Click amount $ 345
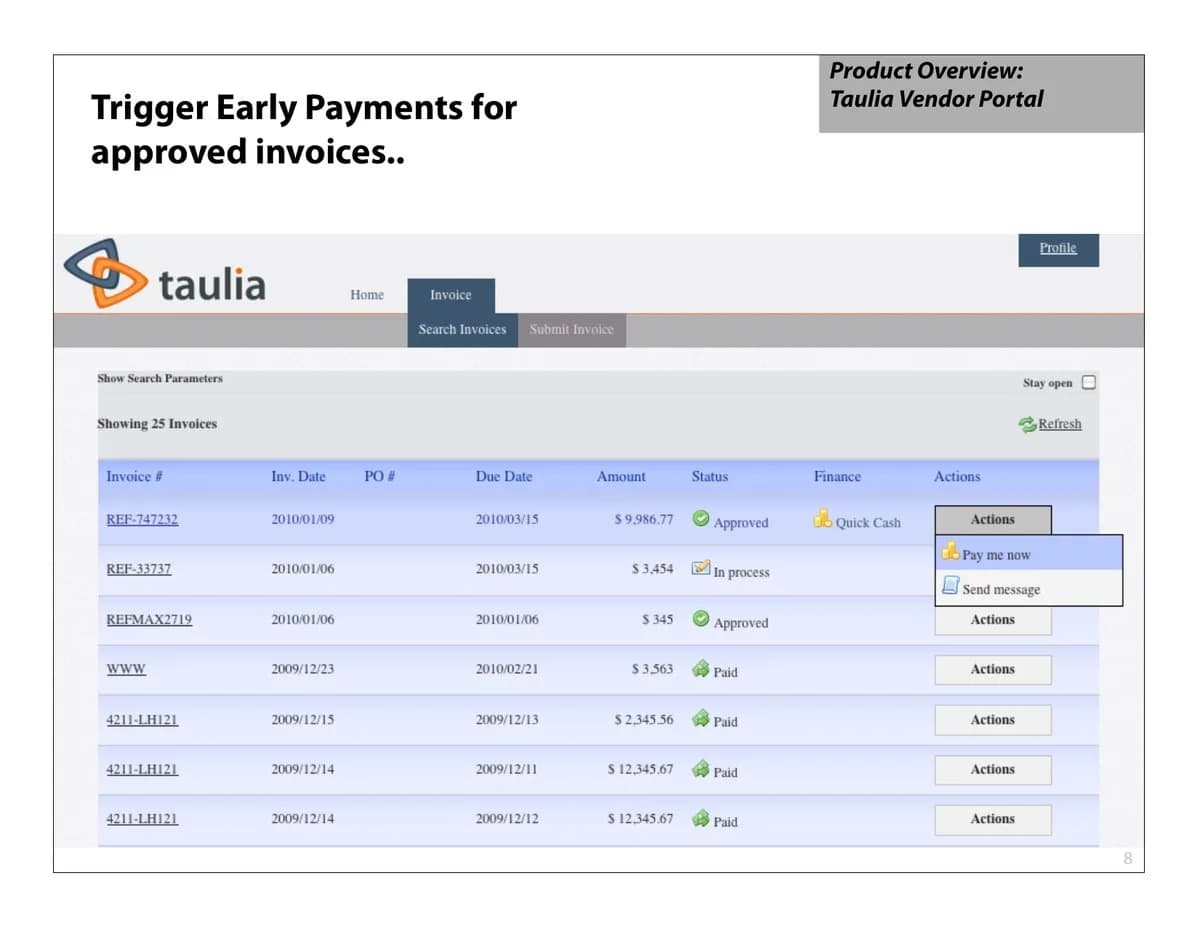Screen dimensions: 1200x926 point(657,620)
